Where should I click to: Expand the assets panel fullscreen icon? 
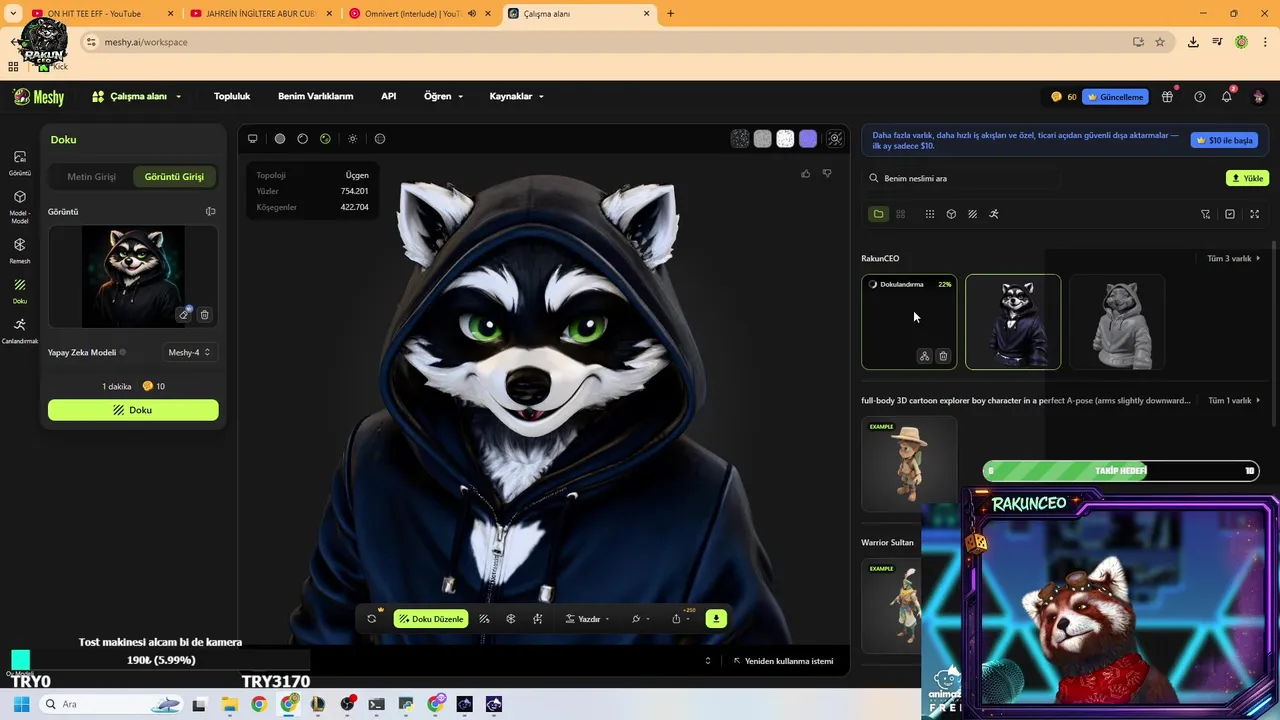click(1255, 214)
